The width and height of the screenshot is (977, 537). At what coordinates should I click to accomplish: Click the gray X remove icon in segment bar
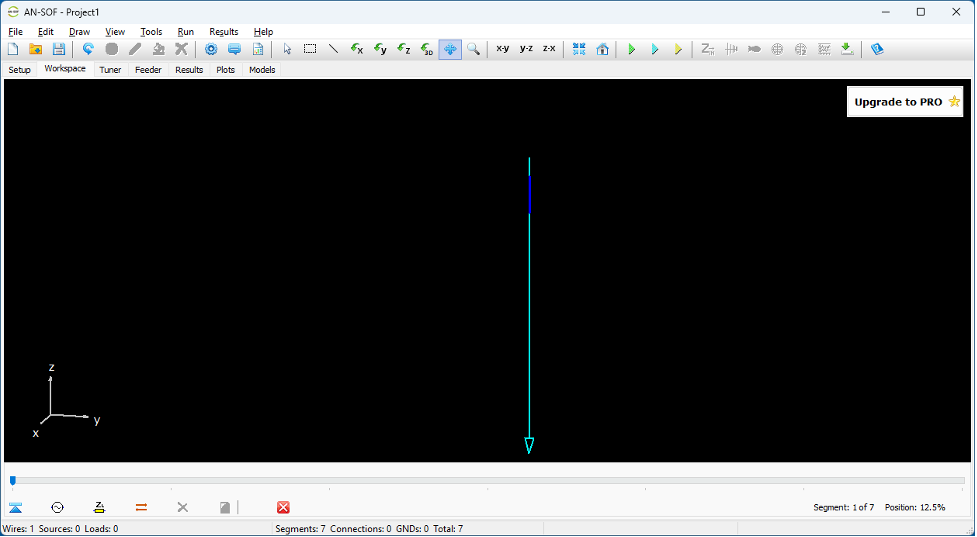[x=183, y=508]
